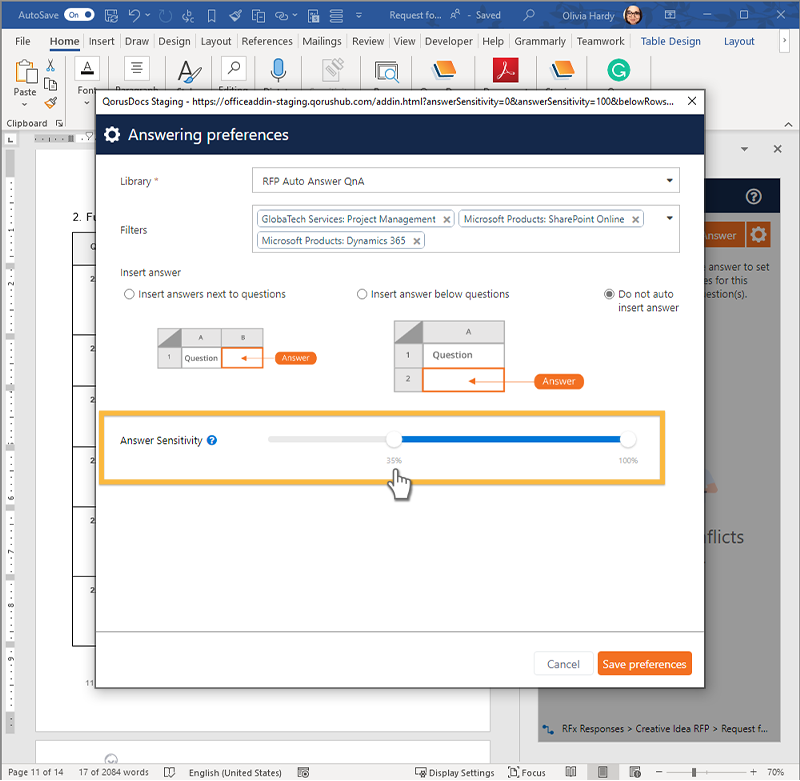Click the Paragraph alignment icon in the ribbon
This screenshot has width=800, height=781.
click(x=137, y=68)
